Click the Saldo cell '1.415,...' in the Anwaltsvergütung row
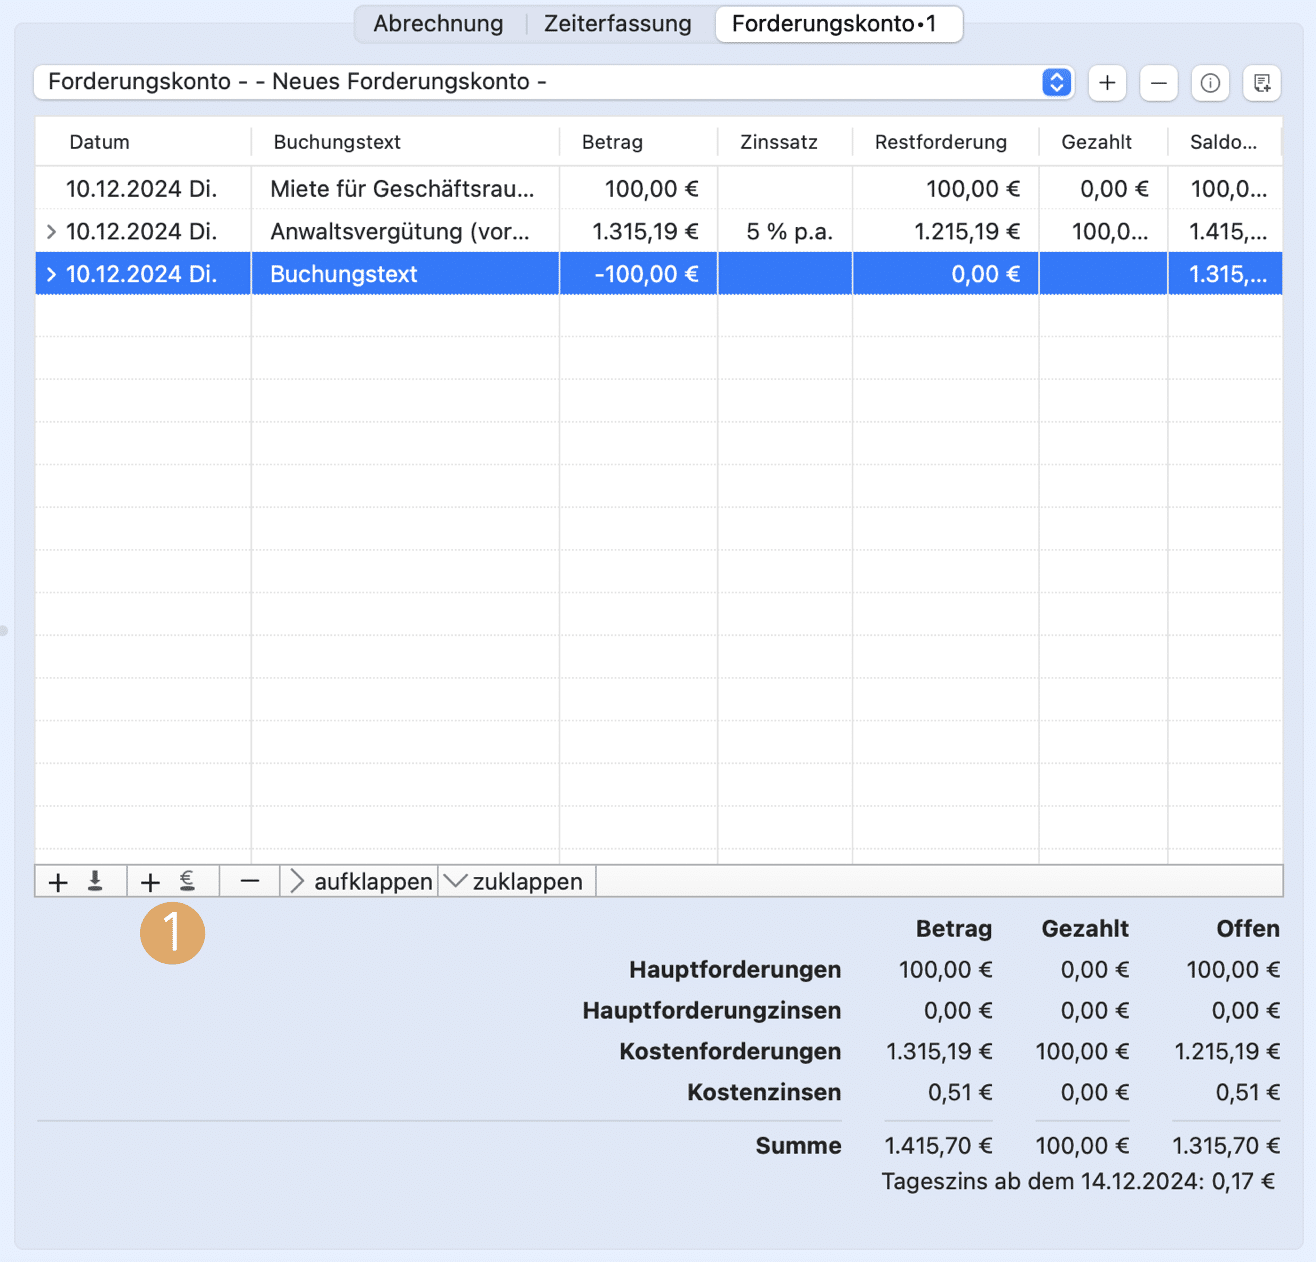Viewport: 1316px width, 1262px height. (1228, 232)
